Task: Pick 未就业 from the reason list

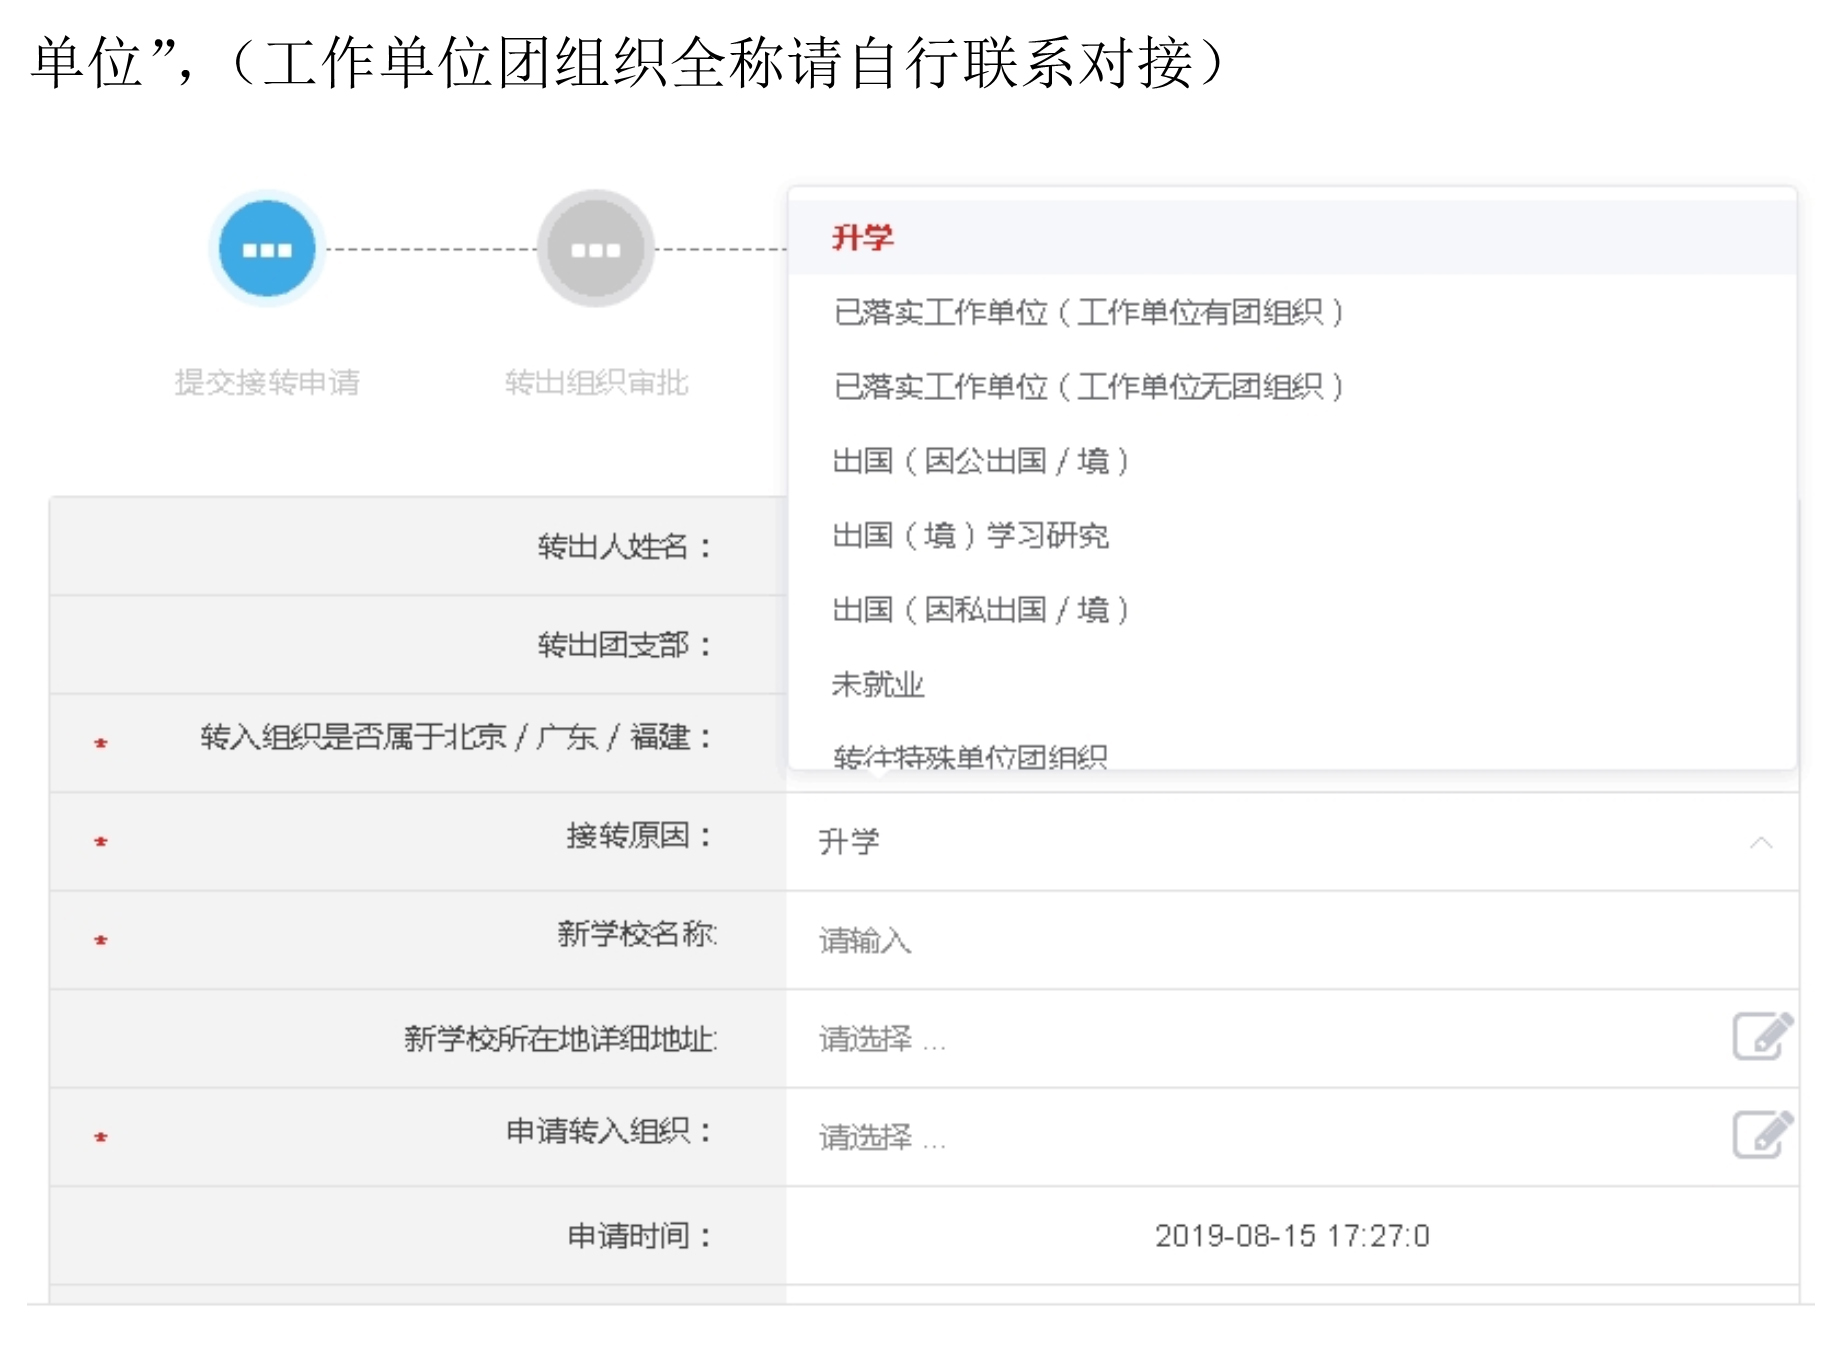Action: 878,685
